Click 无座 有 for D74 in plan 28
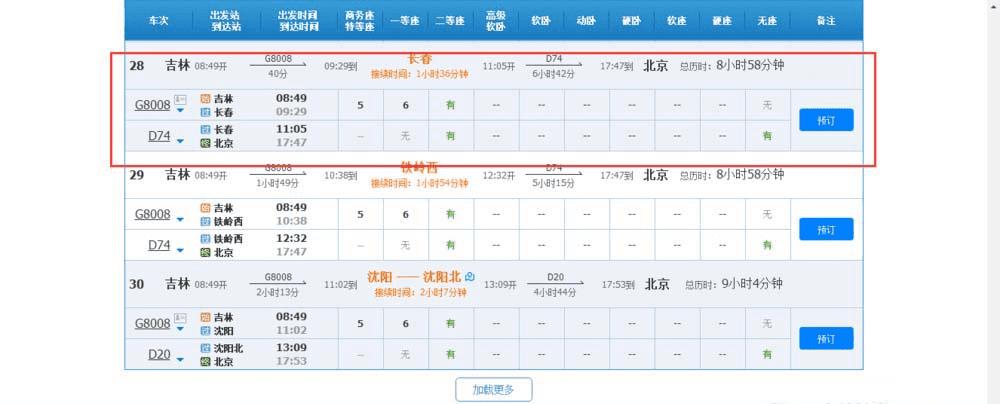The width and height of the screenshot is (1000, 404). point(767,136)
